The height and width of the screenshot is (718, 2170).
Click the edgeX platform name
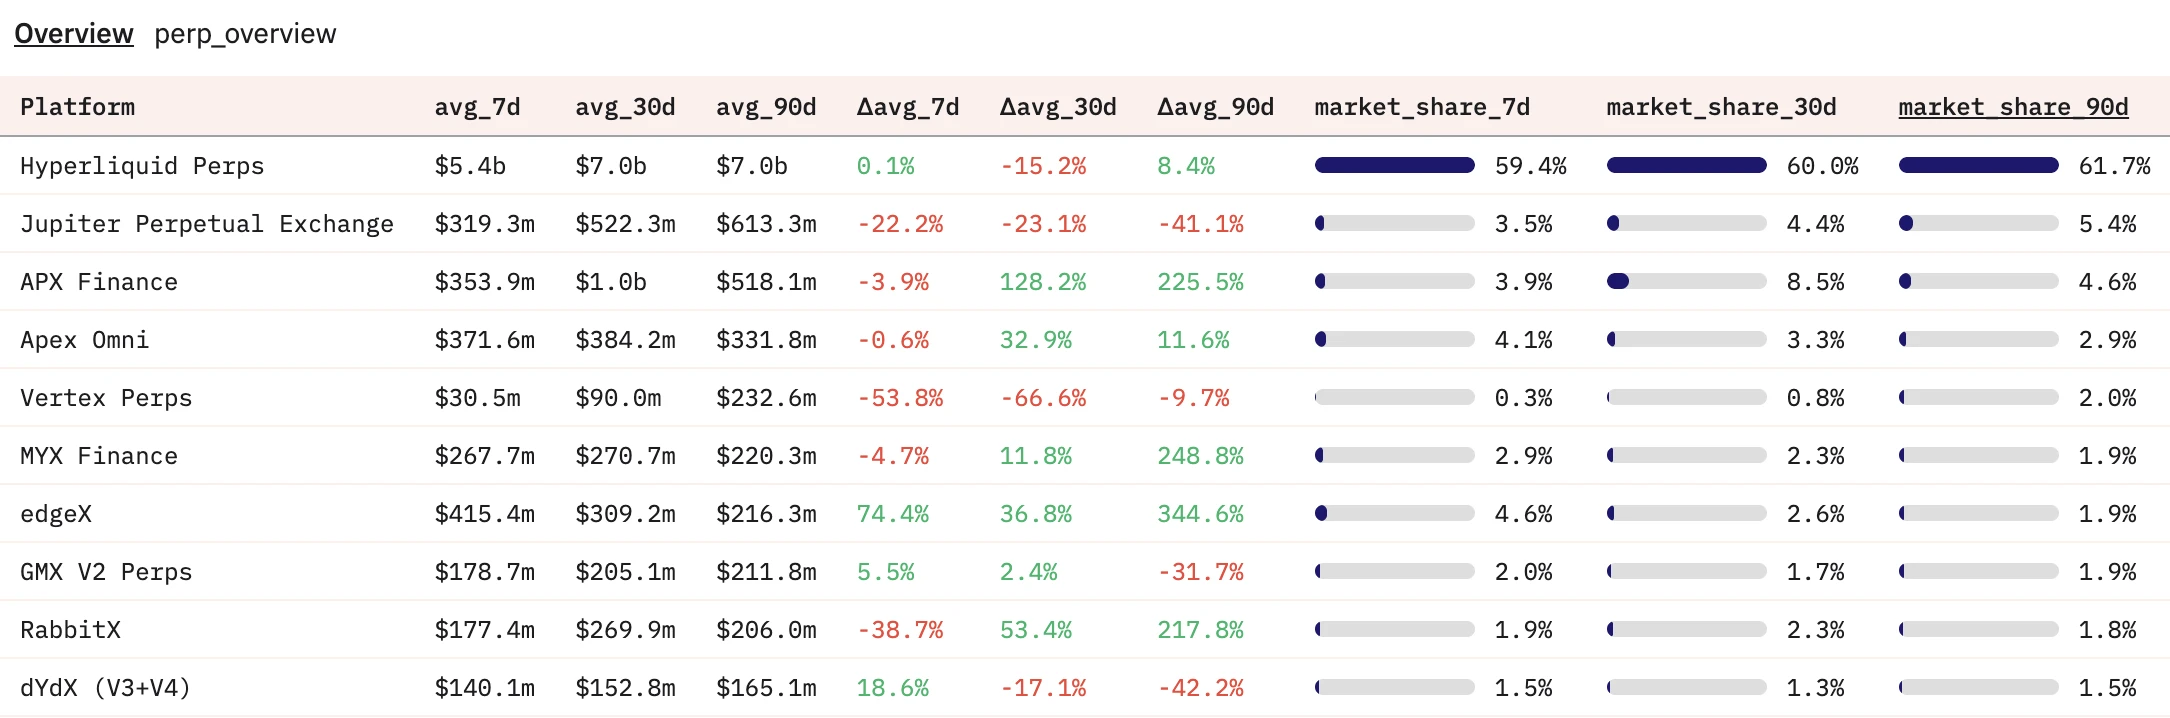[x=56, y=514]
